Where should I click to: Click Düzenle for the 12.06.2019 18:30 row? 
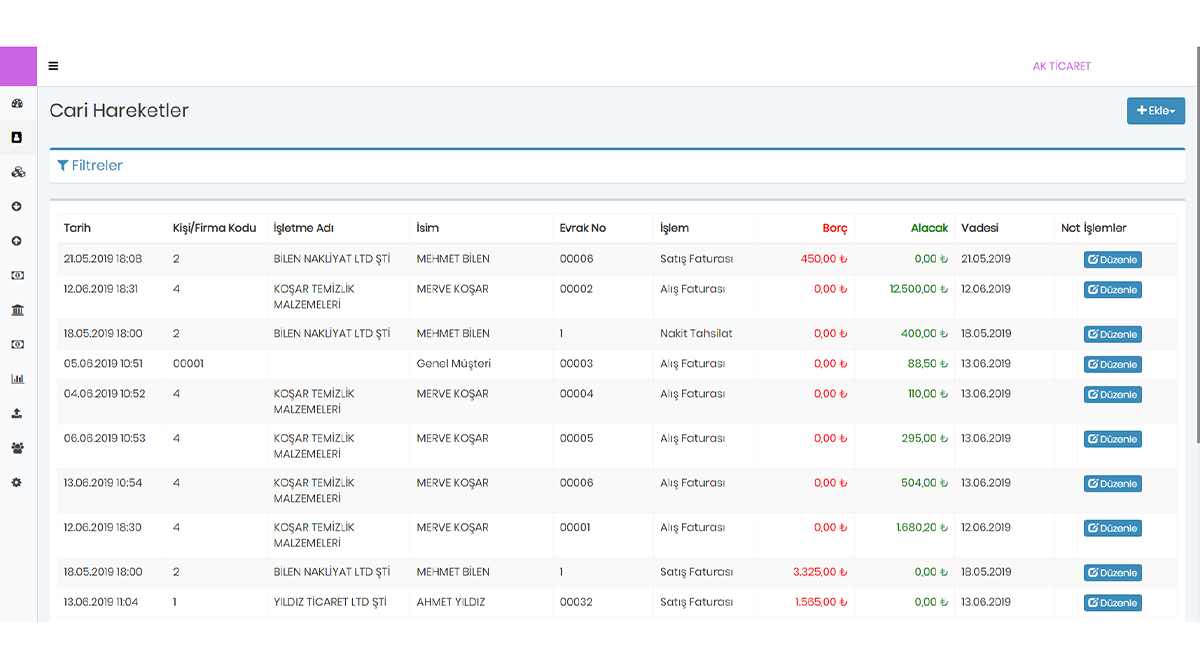[x=1112, y=528]
